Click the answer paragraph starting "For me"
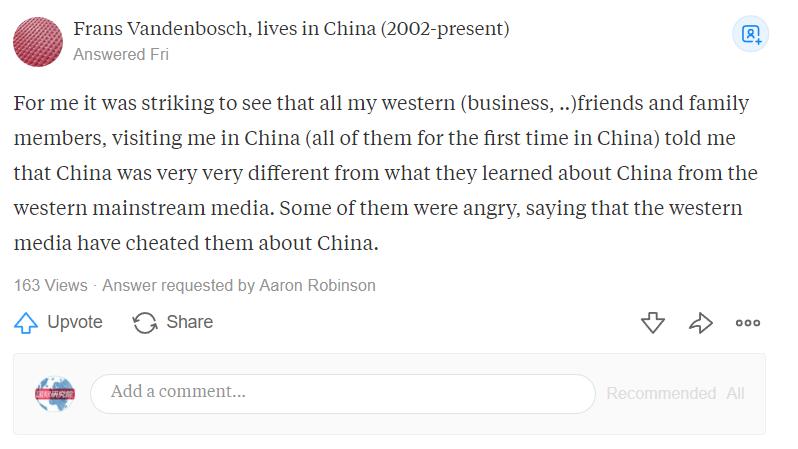Screen dimensions: 798x449 point(380,173)
